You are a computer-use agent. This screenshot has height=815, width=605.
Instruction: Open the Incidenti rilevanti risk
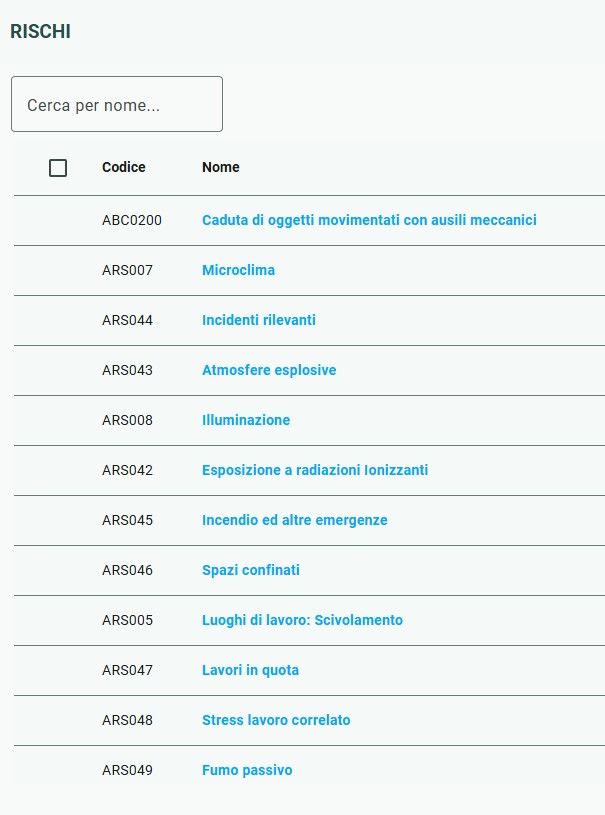[x=258, y=320]
